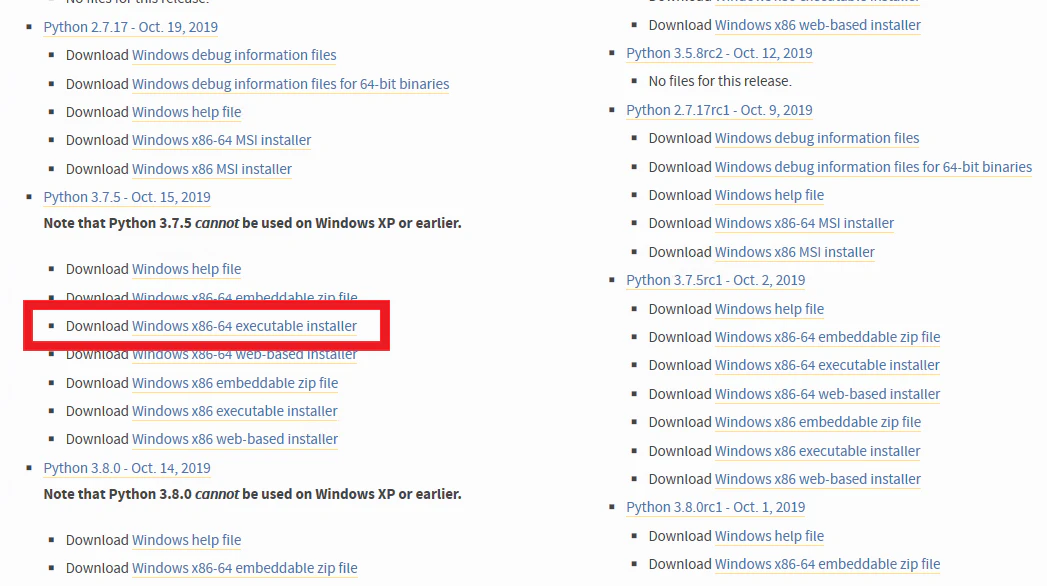The image size is (1047, 586).
Task: Choose Windows x86 web-based installer under Python 3.7.5
Action: coord(235,438)
